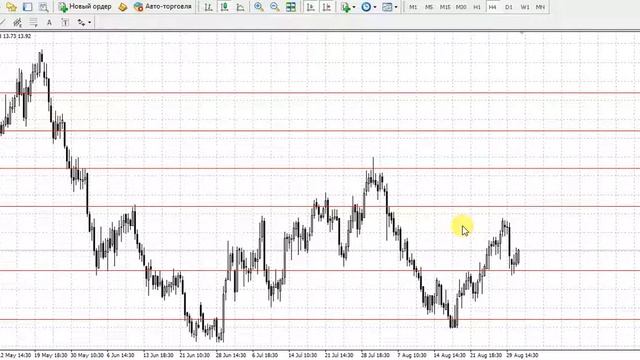Switch to line chart view
The height and width of the screenshot is (360, 640).
coord(240,7)
